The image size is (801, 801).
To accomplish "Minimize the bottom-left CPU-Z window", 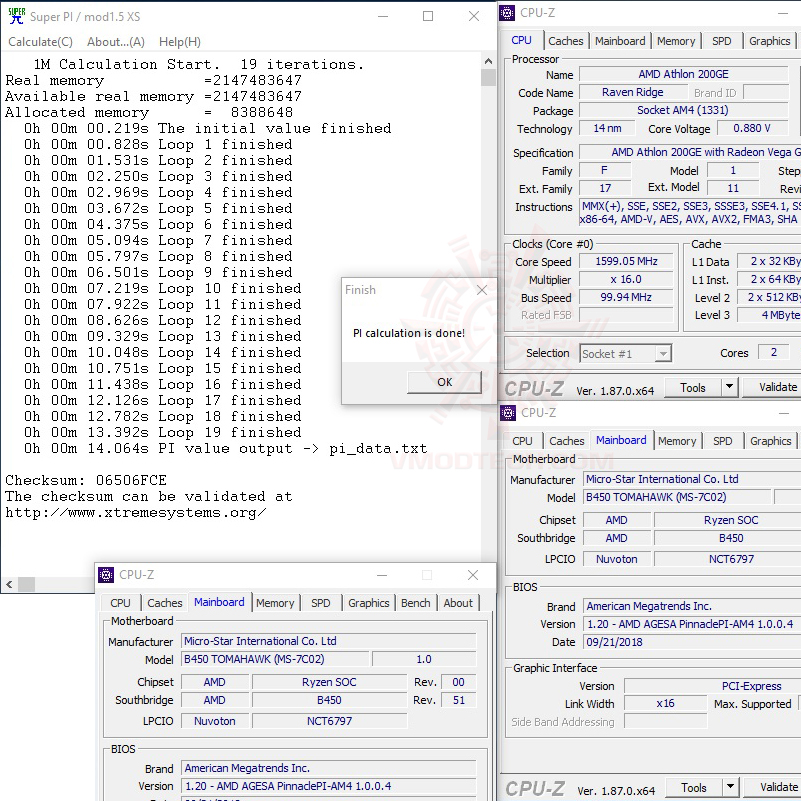I will point(382,575).
